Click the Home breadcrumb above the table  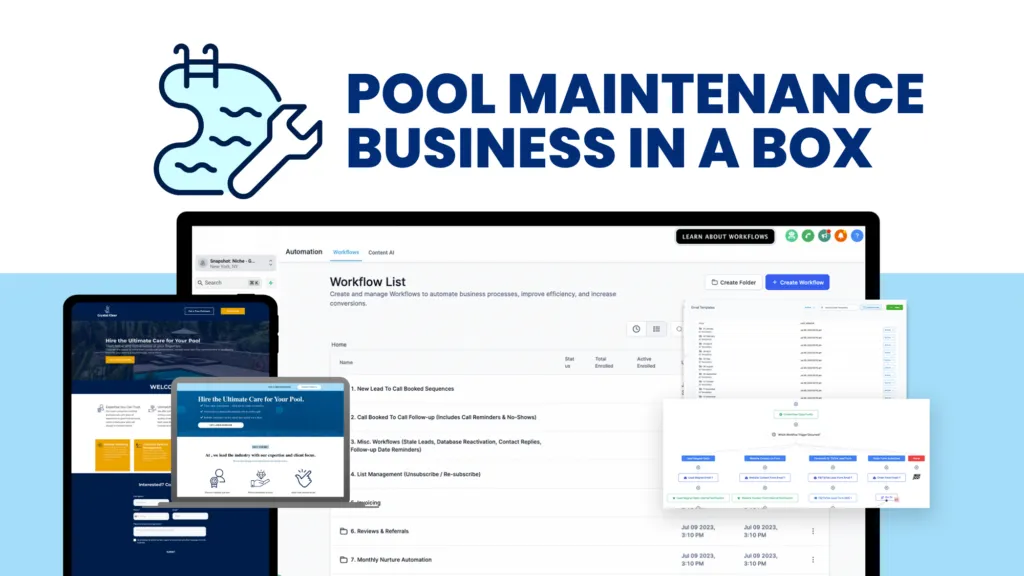tap(339, 345)
